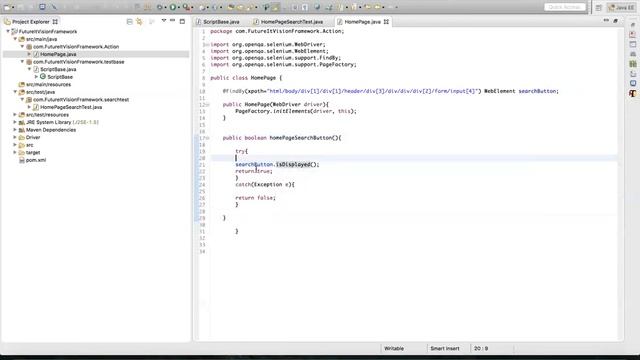Collapse the src/test/java folder
The image size is (640, 360).
(x=15, y=92)
